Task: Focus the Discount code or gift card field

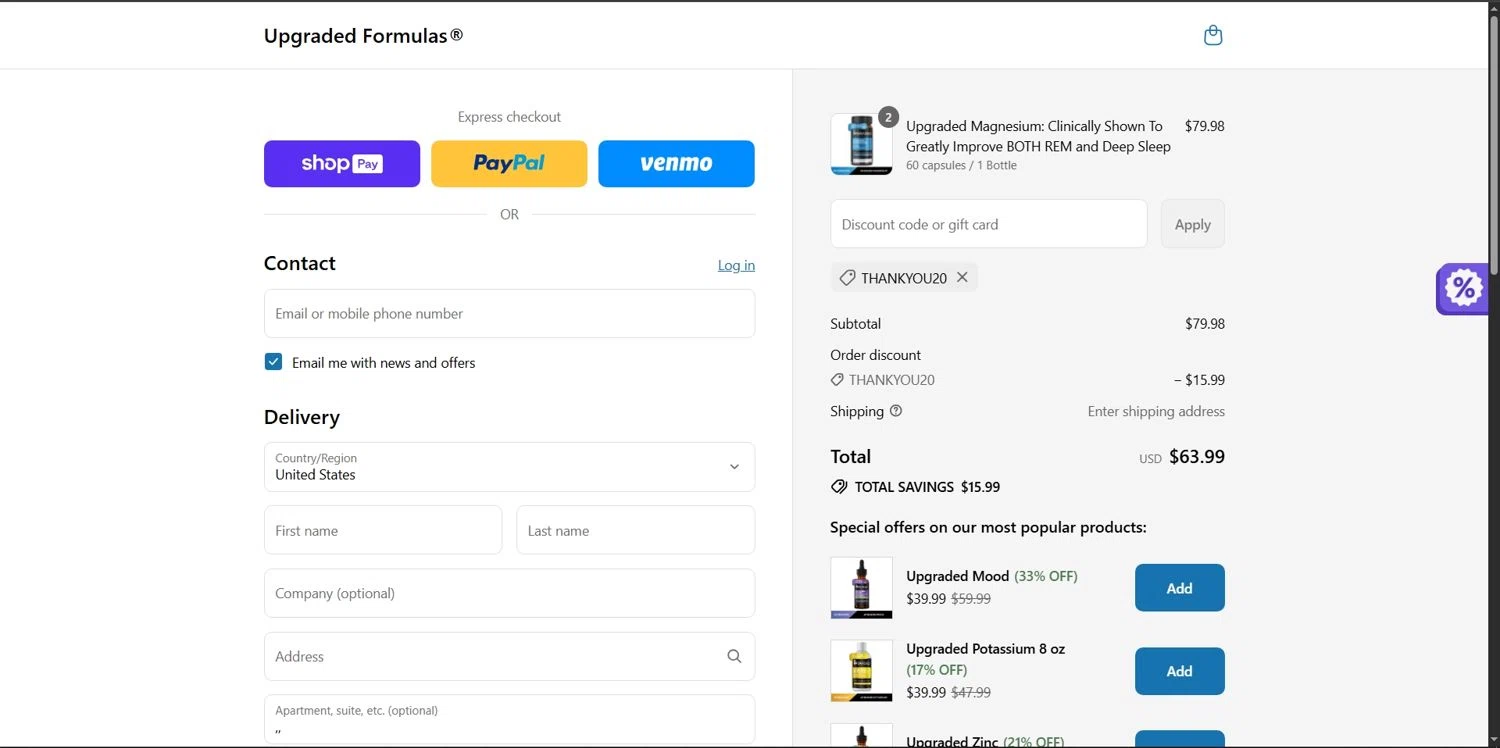Action: pyautogui.click(x=988, y=224)
